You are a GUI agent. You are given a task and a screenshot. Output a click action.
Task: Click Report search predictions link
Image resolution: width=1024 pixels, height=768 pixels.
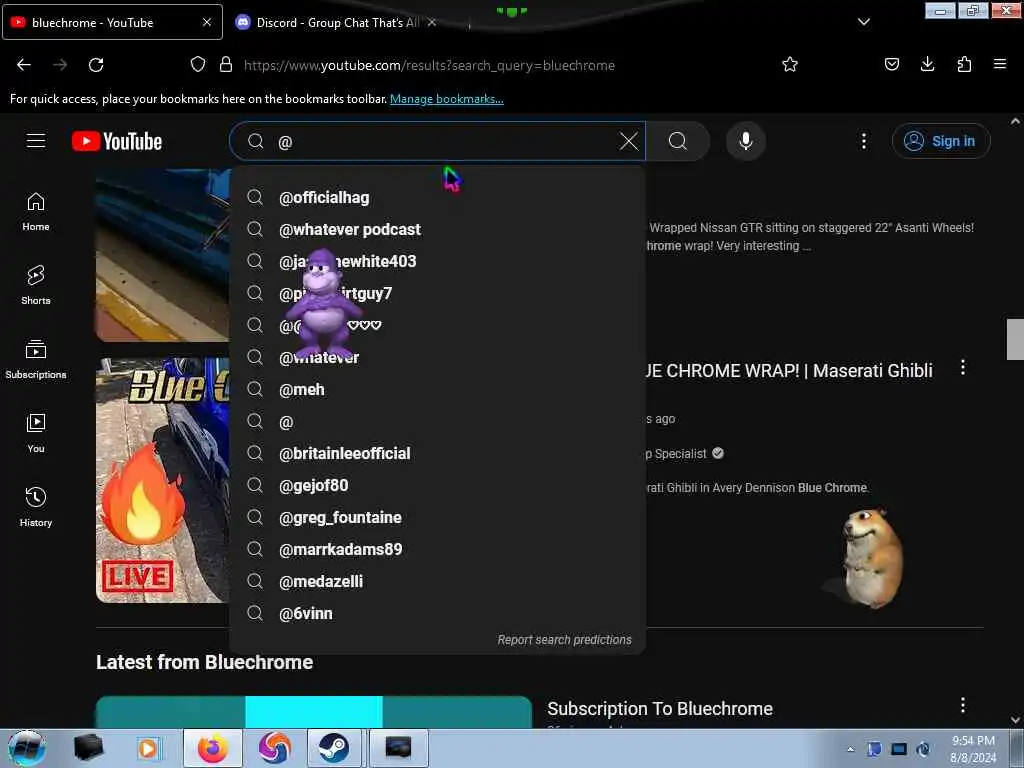tap(564, 640)
